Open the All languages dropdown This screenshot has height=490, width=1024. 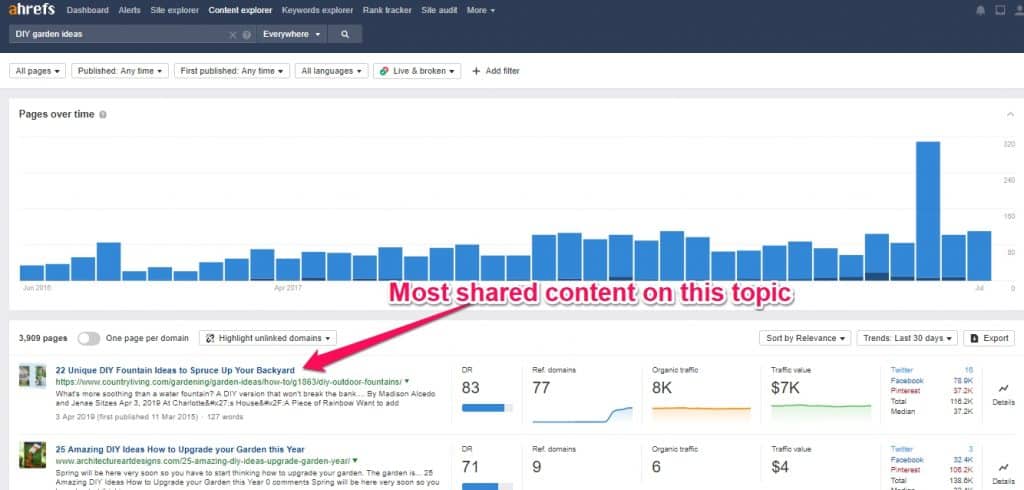click(x=332, y=71)
